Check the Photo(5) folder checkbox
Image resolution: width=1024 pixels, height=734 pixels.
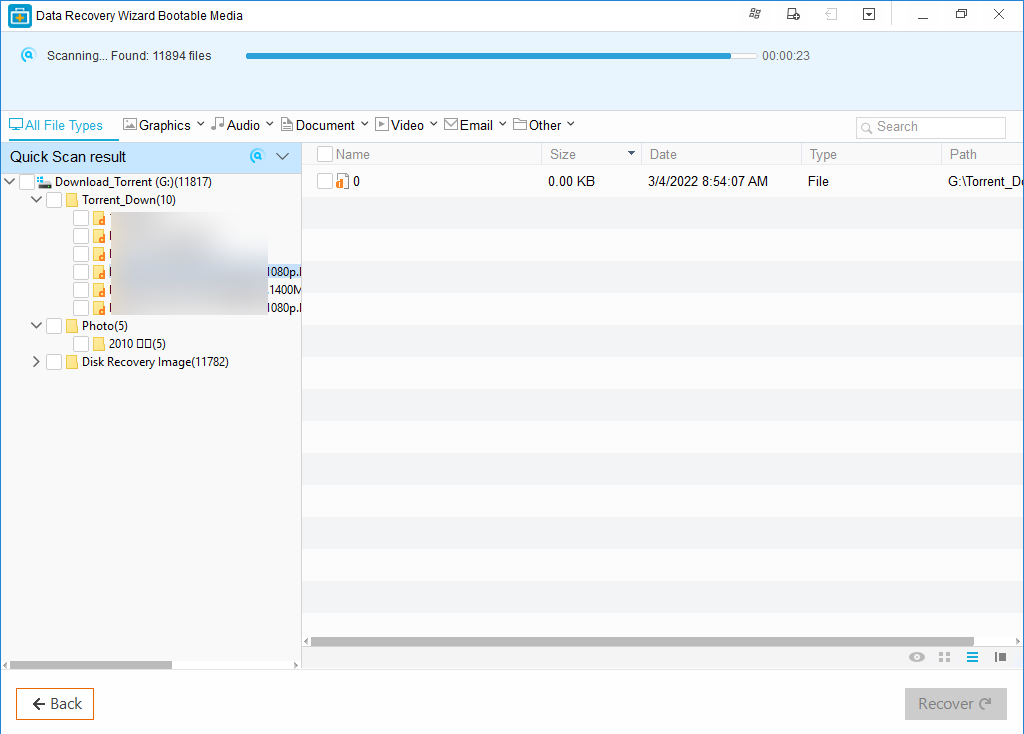54,326
